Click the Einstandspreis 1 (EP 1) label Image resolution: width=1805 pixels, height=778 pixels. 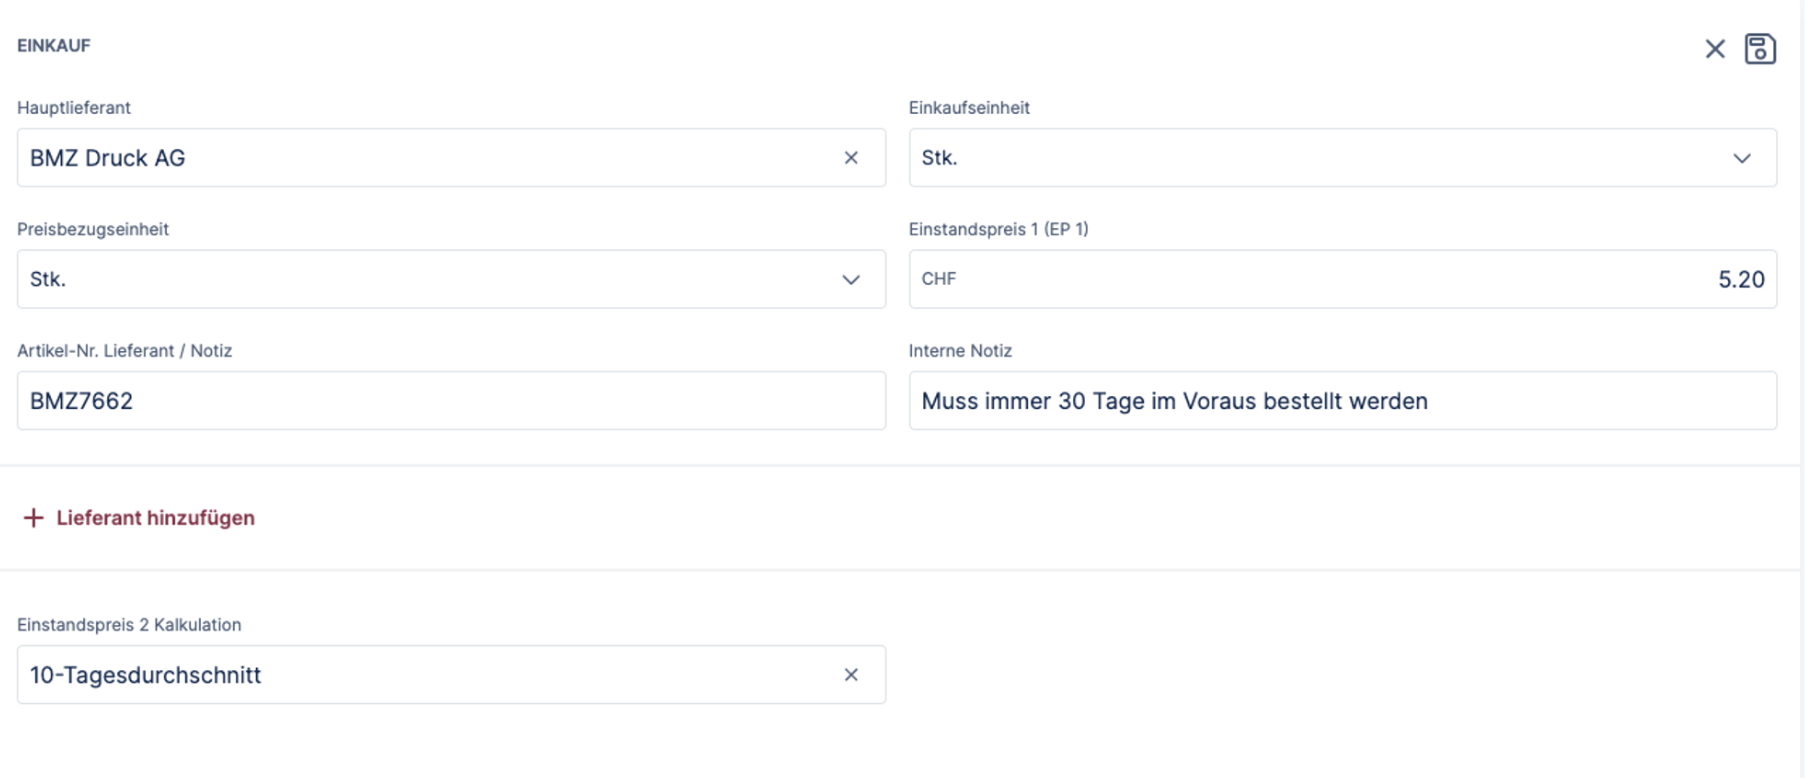pos(998,229)
